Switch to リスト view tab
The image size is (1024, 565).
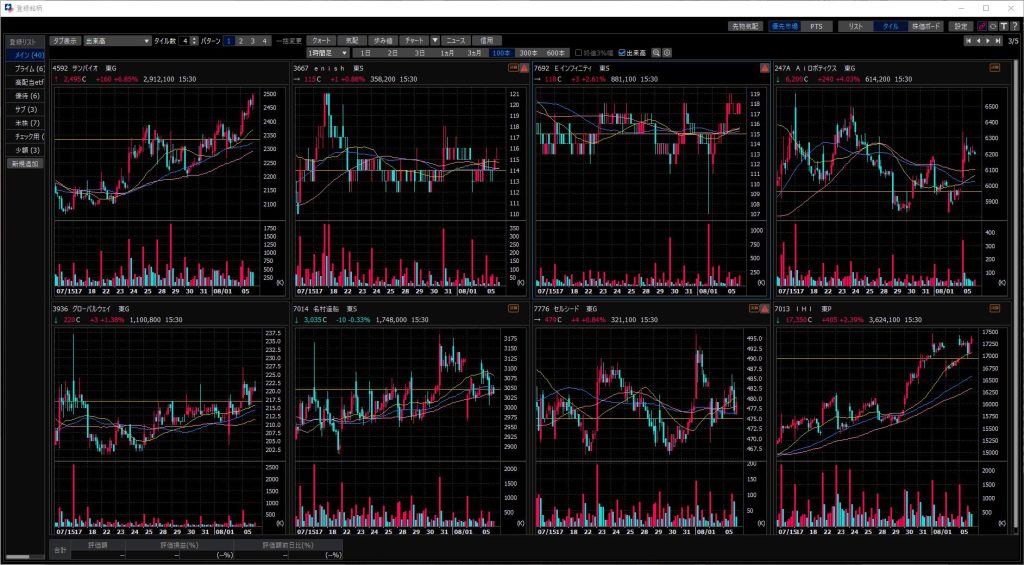(x=854, y=26)
